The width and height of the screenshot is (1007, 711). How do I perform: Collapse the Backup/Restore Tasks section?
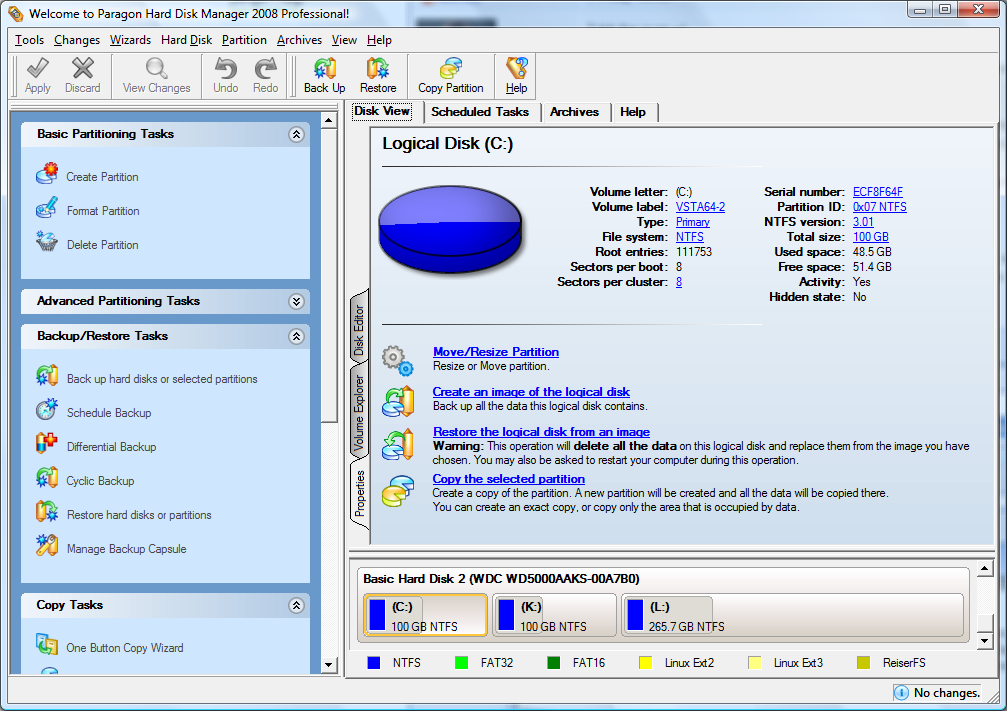coord(296,336)
